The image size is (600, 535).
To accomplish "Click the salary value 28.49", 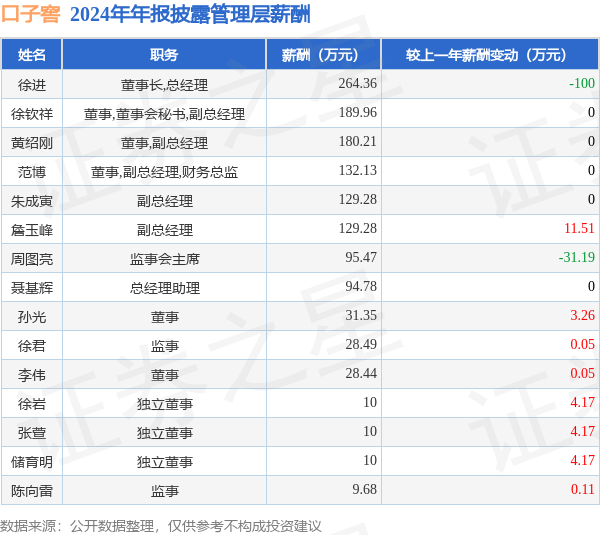I will tap(361, 345).
